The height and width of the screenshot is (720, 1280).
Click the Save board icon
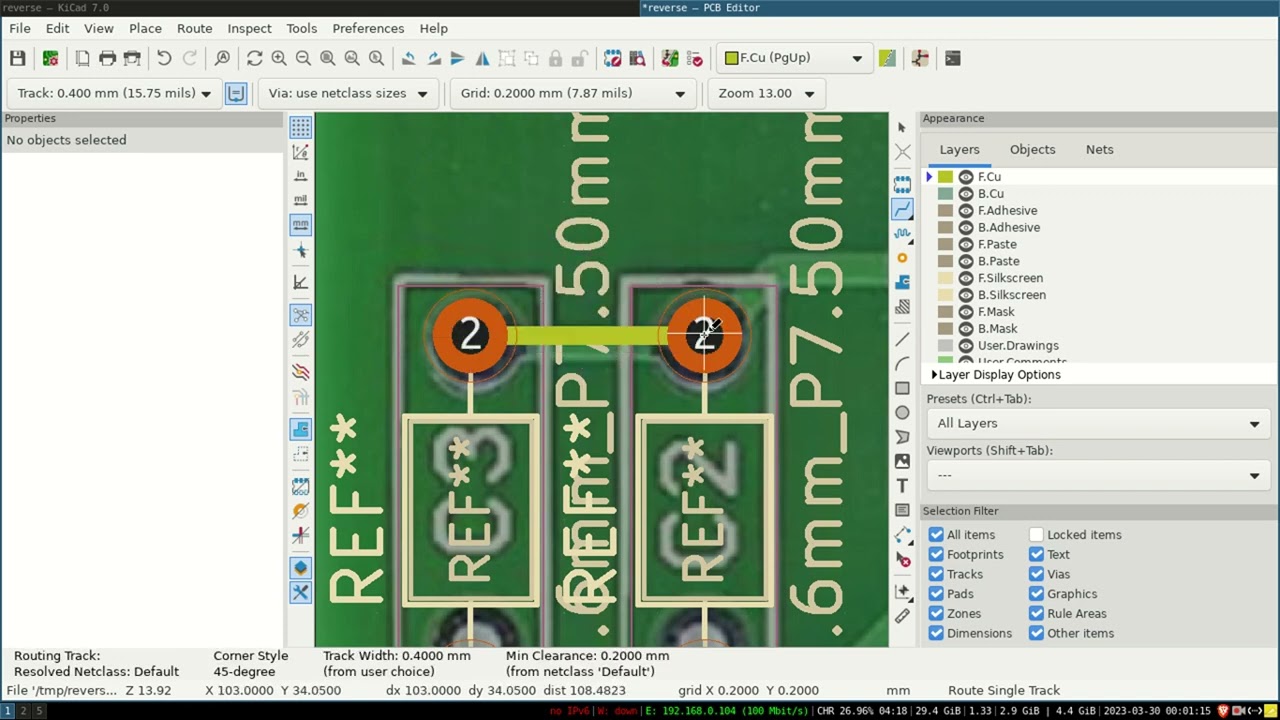tap(18, 58)
